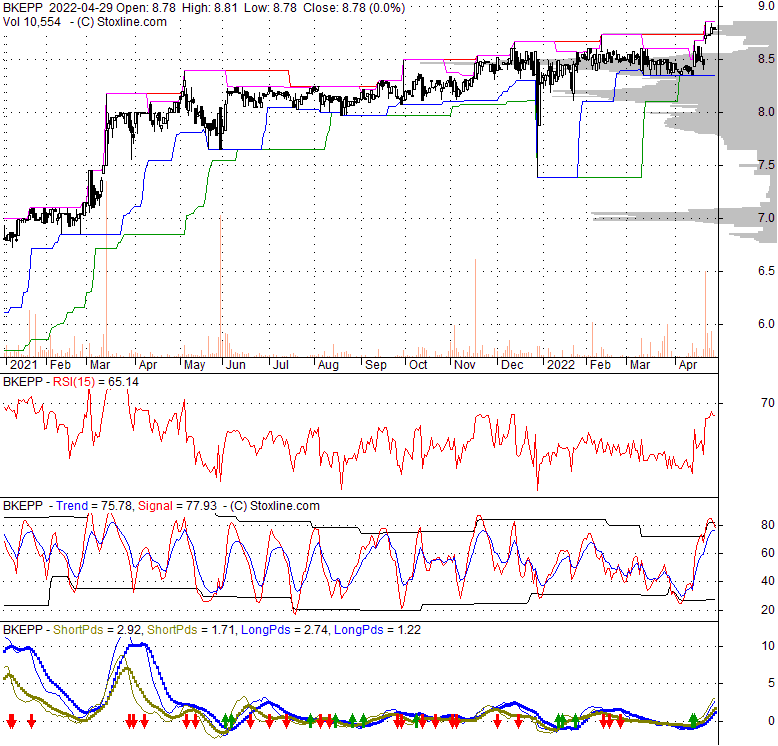Click the Jul label on the time axis
This screenshot has width=778, height=746.
tap(281, 365)
